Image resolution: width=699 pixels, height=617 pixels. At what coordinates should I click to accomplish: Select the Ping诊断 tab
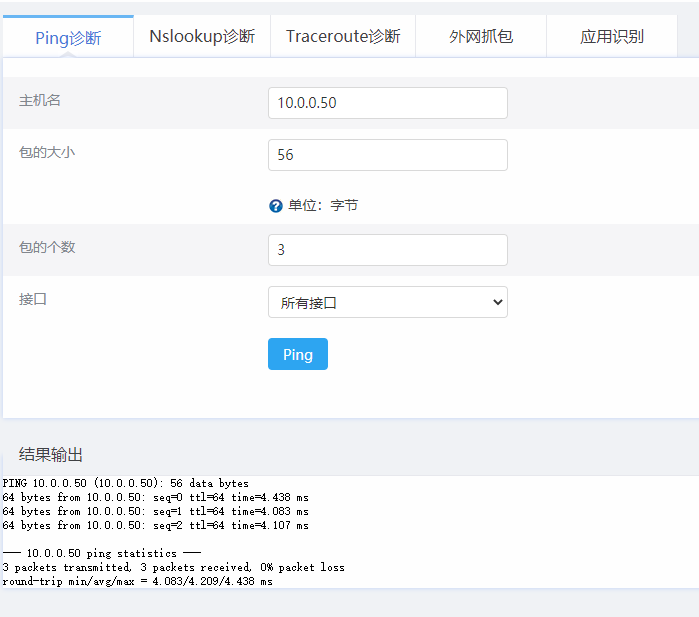click(x=68, y=37)
